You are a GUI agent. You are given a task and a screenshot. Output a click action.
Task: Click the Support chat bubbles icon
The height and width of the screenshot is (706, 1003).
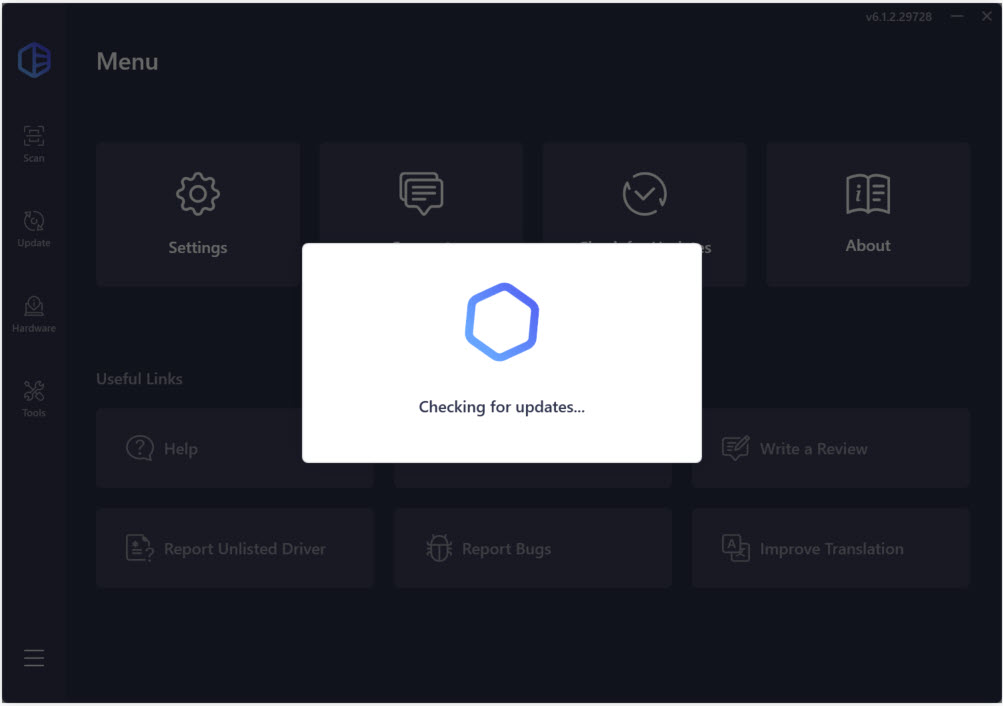tap(421, 193)
